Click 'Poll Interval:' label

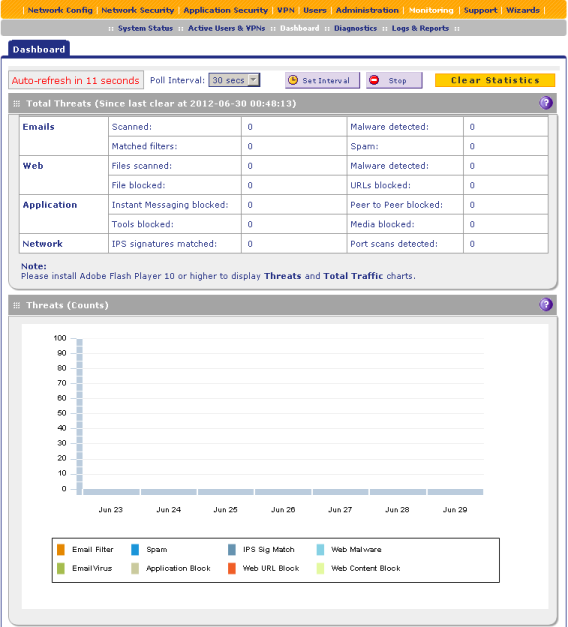pyautogui.click(x=177, y=80)
